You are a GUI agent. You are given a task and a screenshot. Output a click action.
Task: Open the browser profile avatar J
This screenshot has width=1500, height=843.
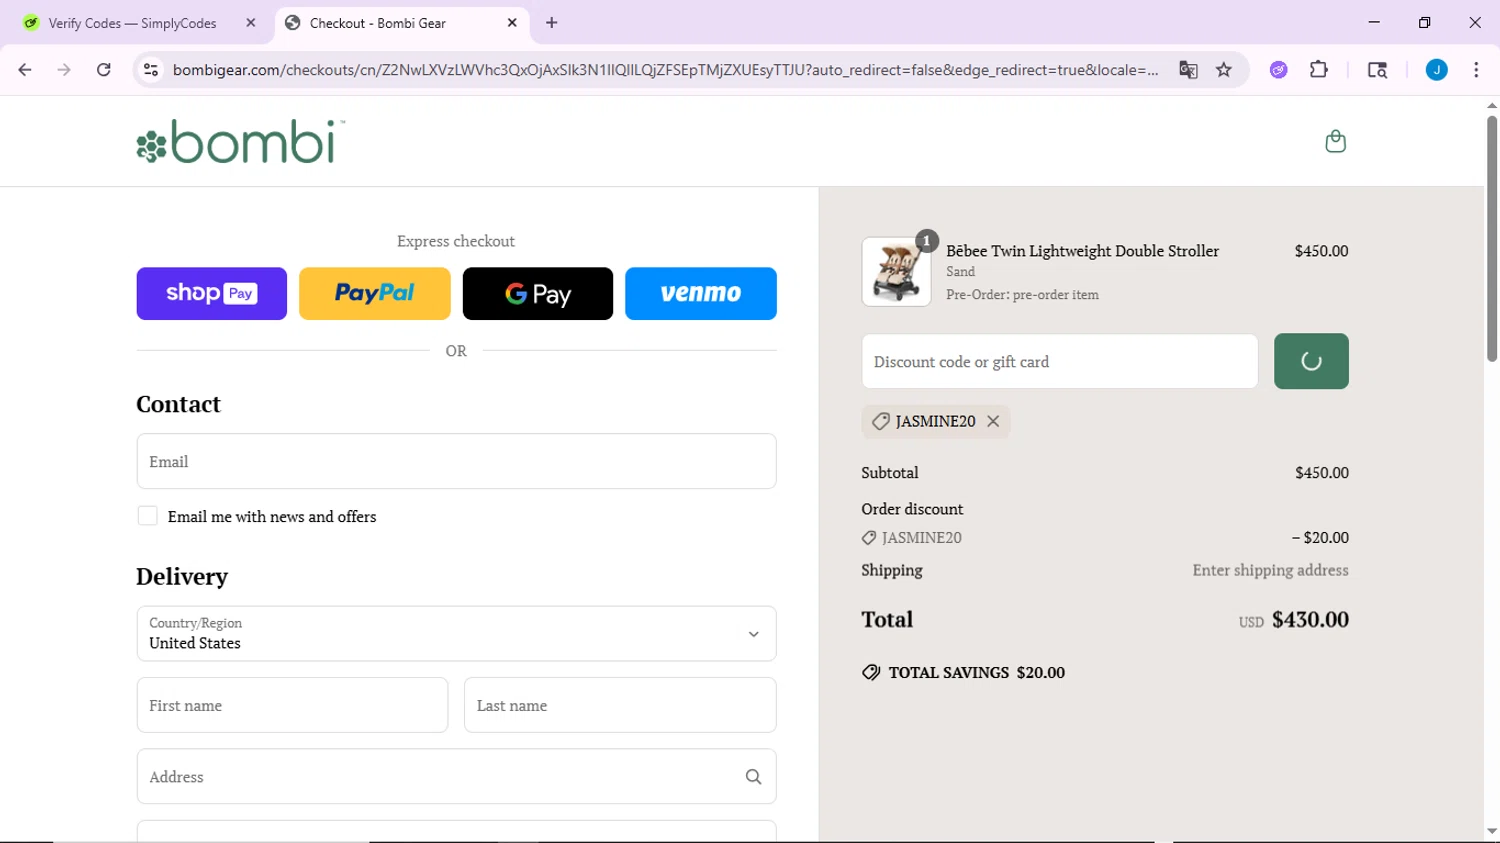[x=1436, y=70]
